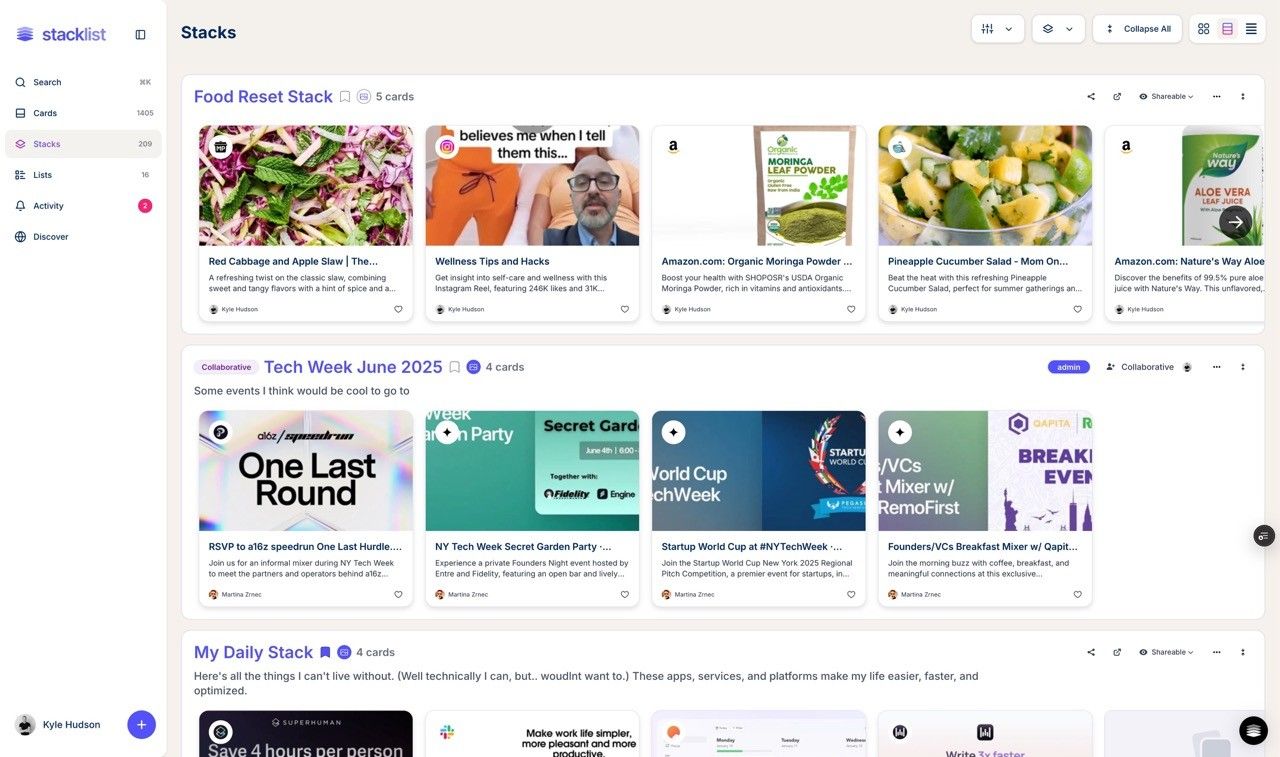Collapse the left sidebar panel

point(140,34)
